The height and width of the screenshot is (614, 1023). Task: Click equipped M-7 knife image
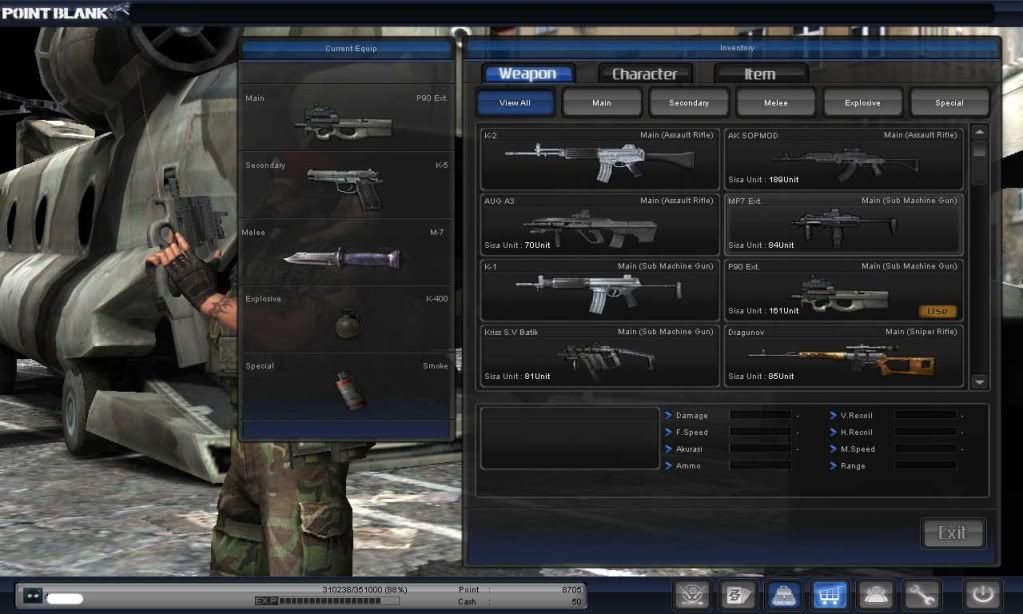point(342,259)
